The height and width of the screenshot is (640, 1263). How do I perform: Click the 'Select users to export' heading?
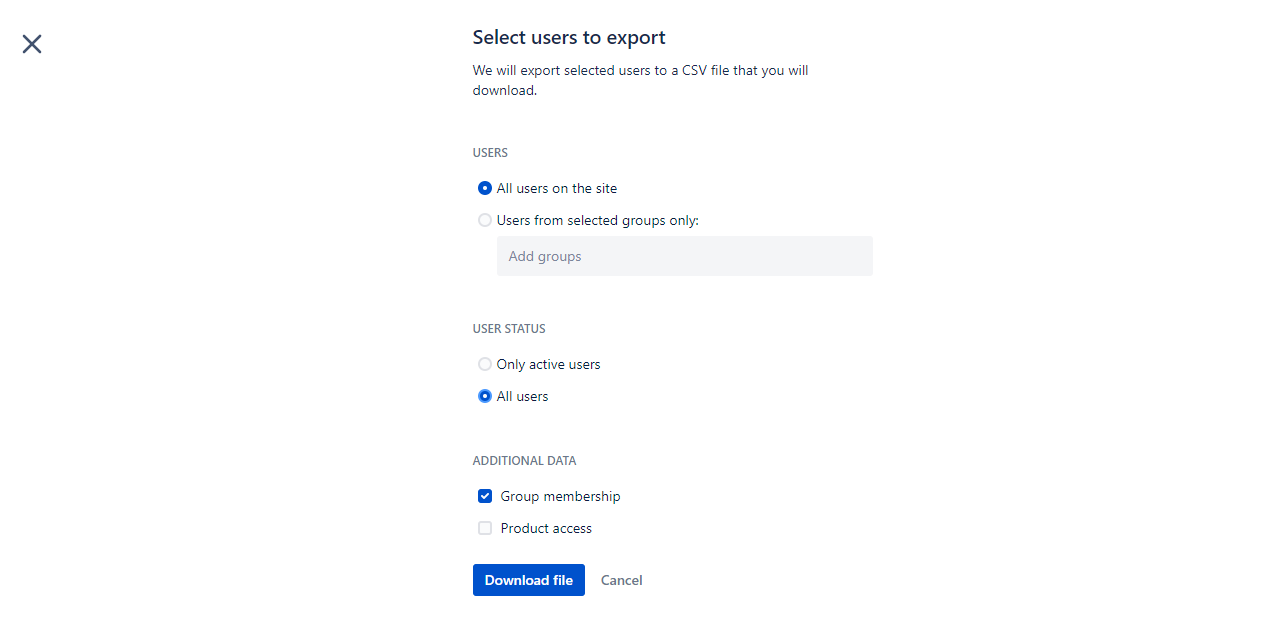(x=569, y=38)
